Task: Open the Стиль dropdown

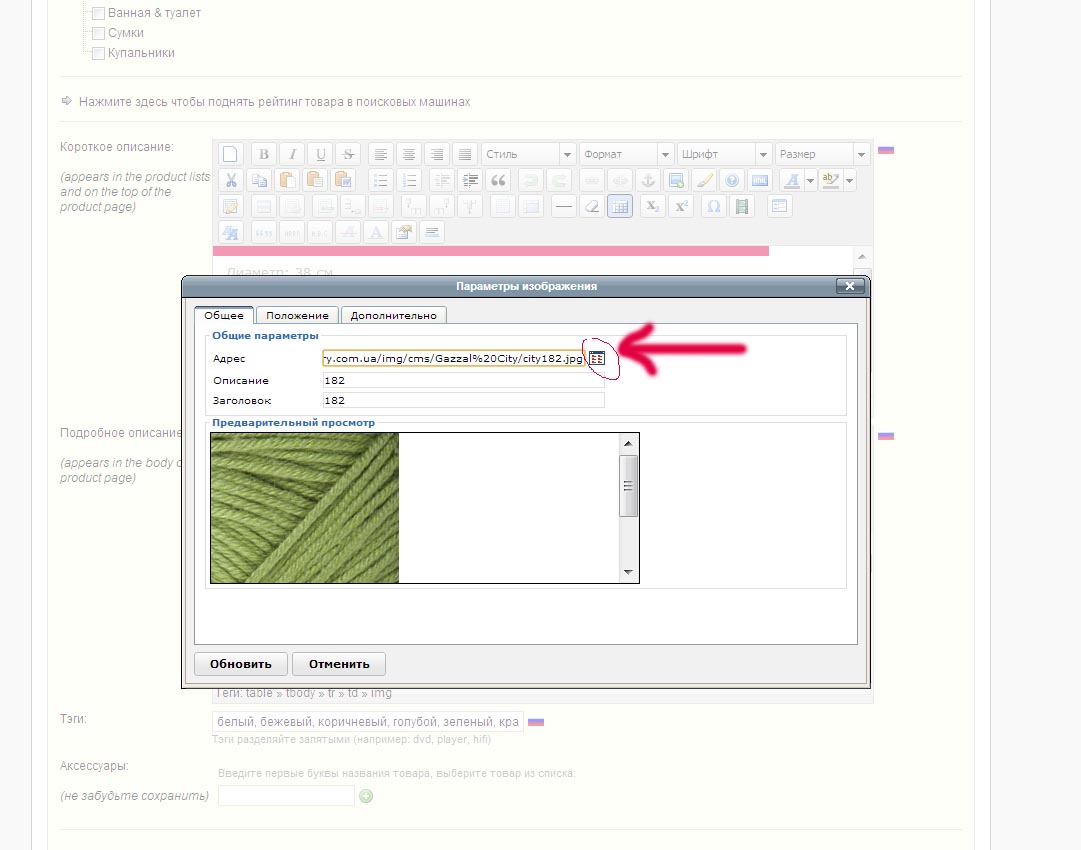Action: tap(528, 154)
